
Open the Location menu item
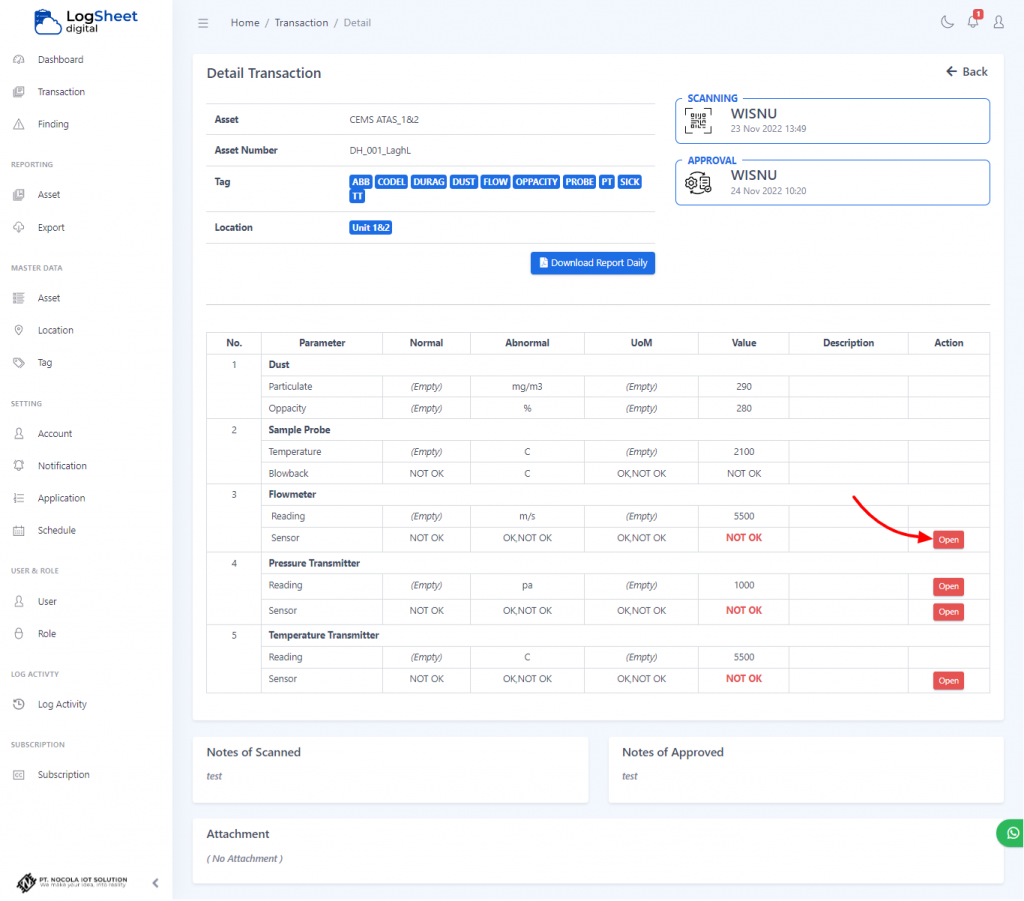click(56, 330)
